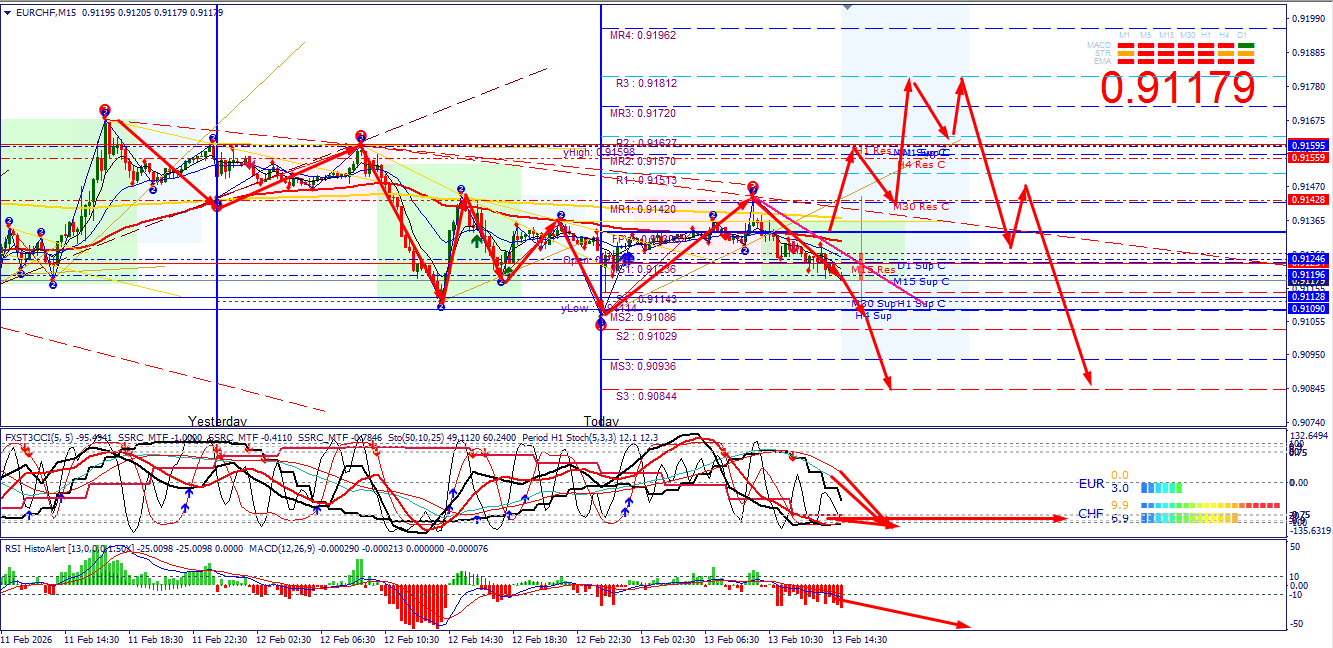Click the CHF currency strength label
The image size is (1333, 648).
coord(1091,514)
